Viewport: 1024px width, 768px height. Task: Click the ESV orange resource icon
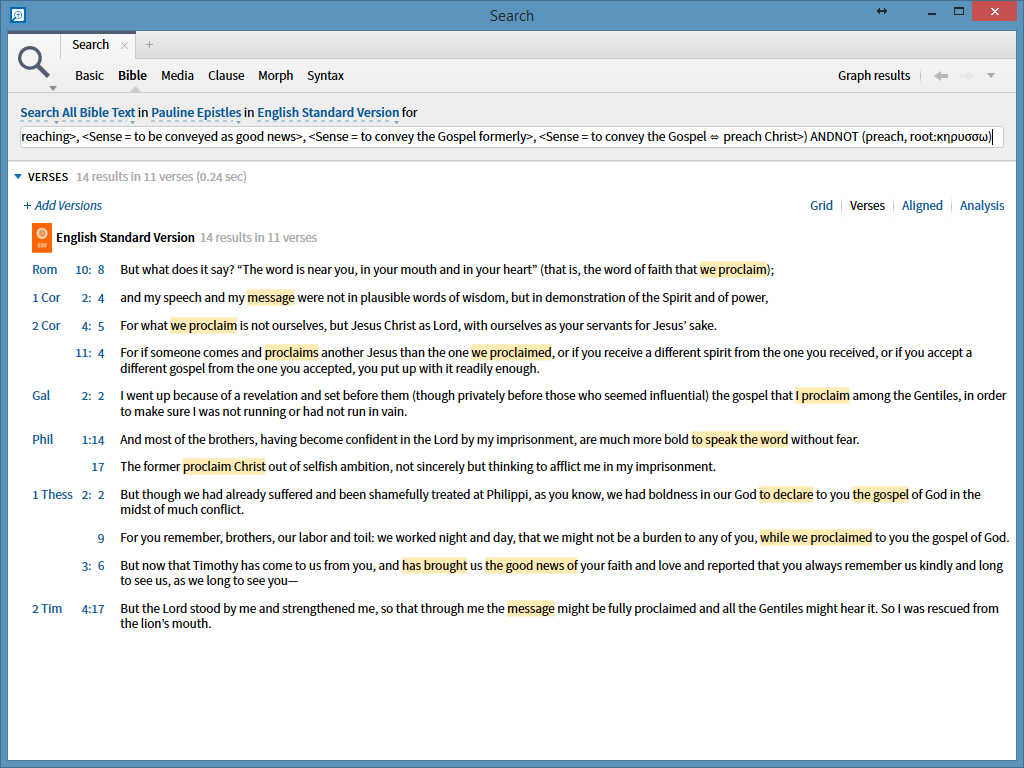coord(42,238)
